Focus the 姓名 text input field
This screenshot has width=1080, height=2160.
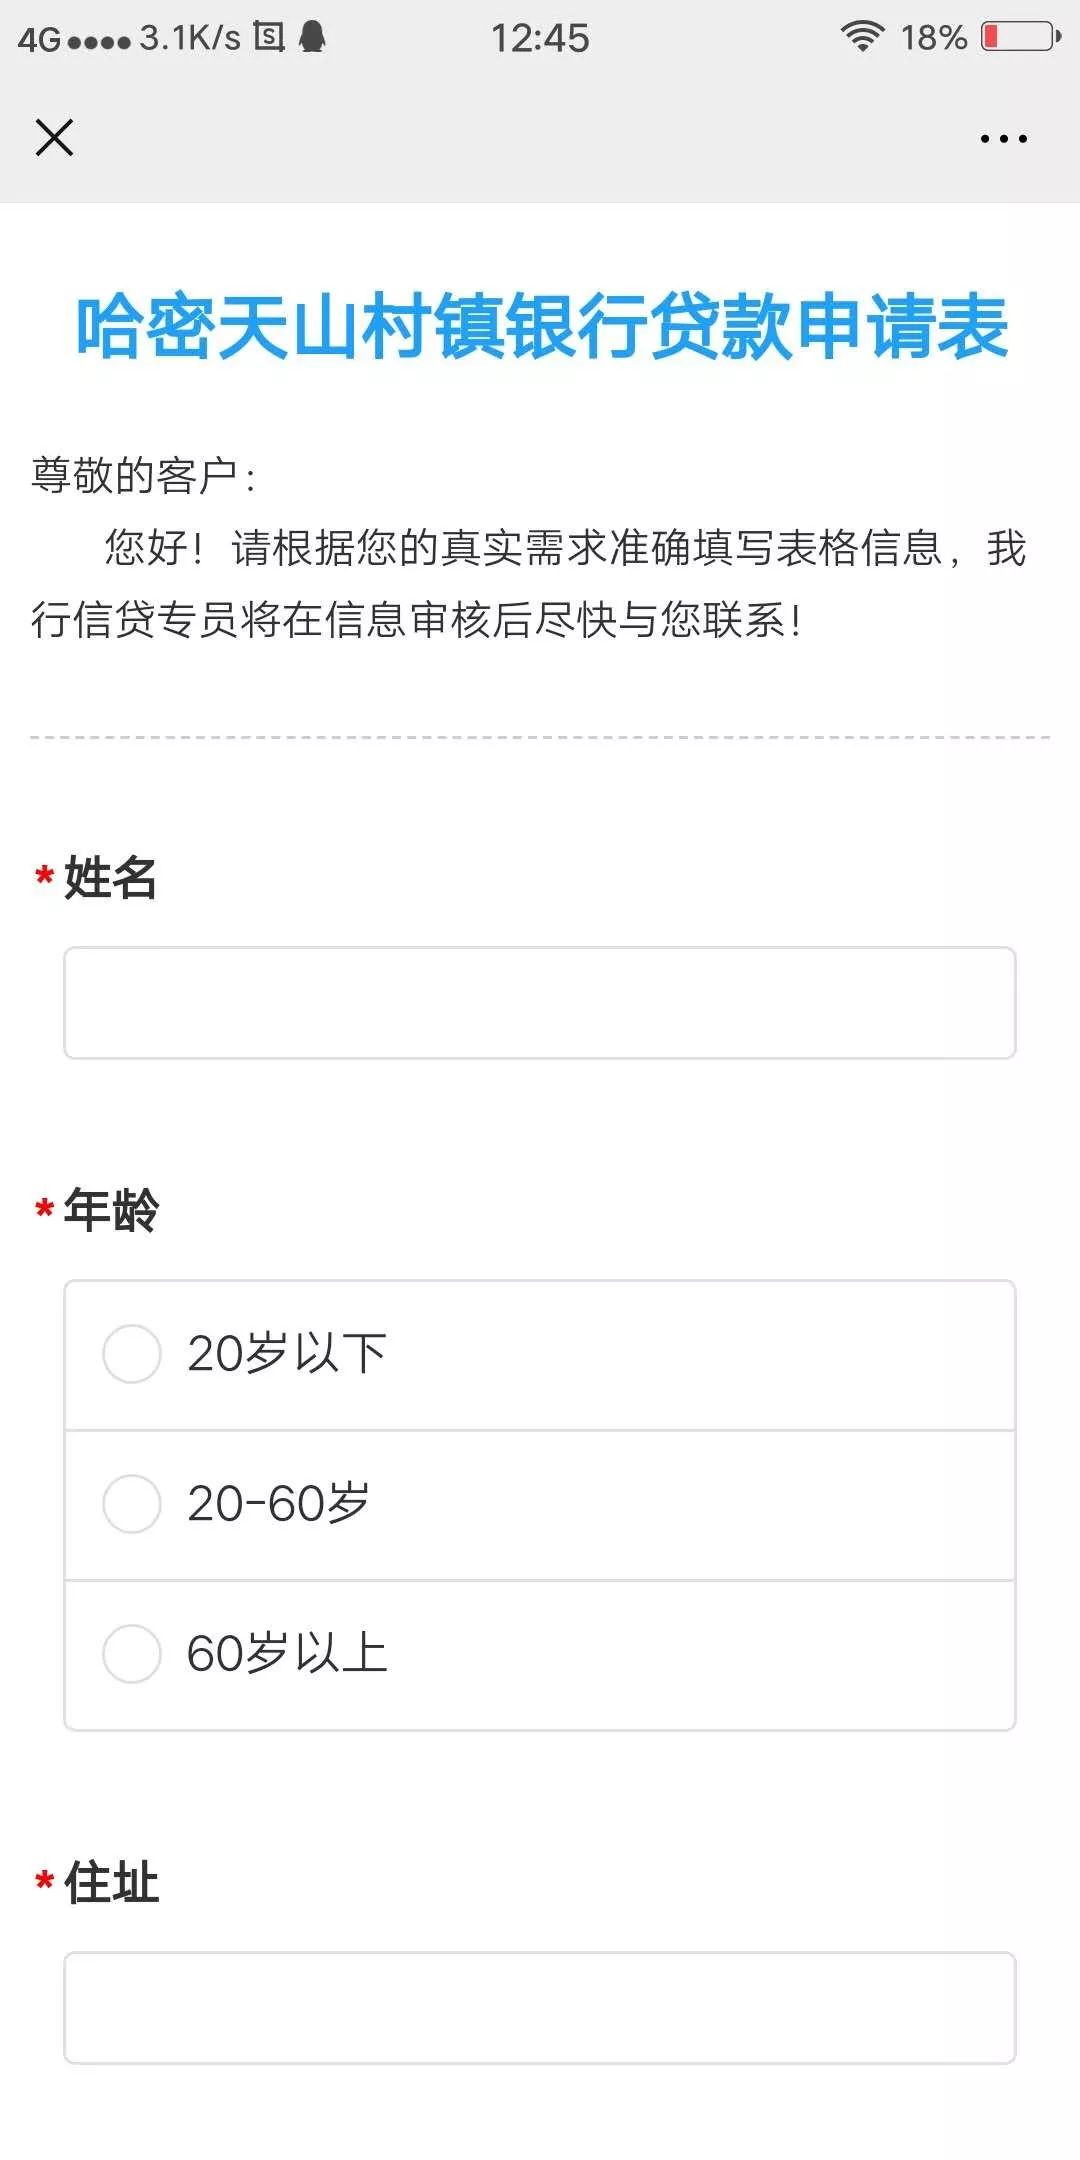tap(540, 1003)
